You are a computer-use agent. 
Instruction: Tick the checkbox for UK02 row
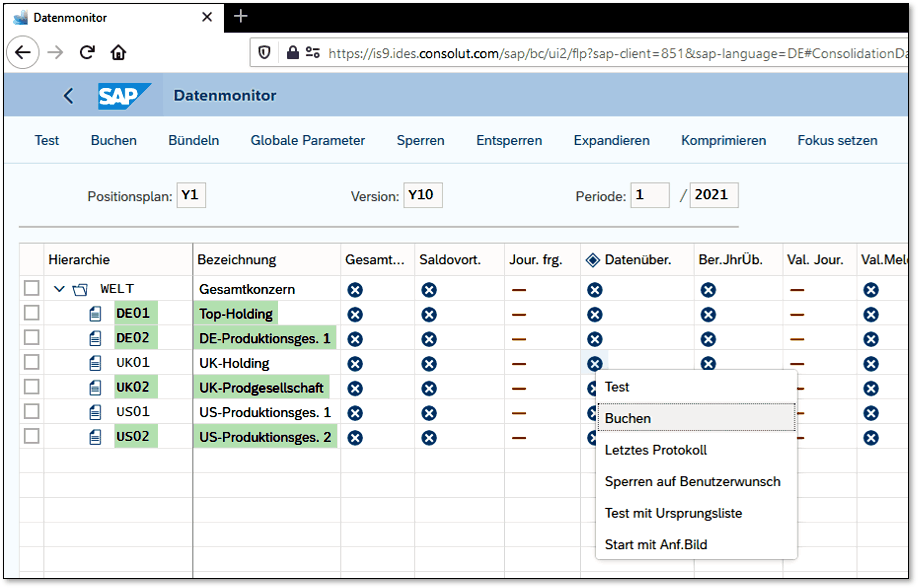point(32,387)
